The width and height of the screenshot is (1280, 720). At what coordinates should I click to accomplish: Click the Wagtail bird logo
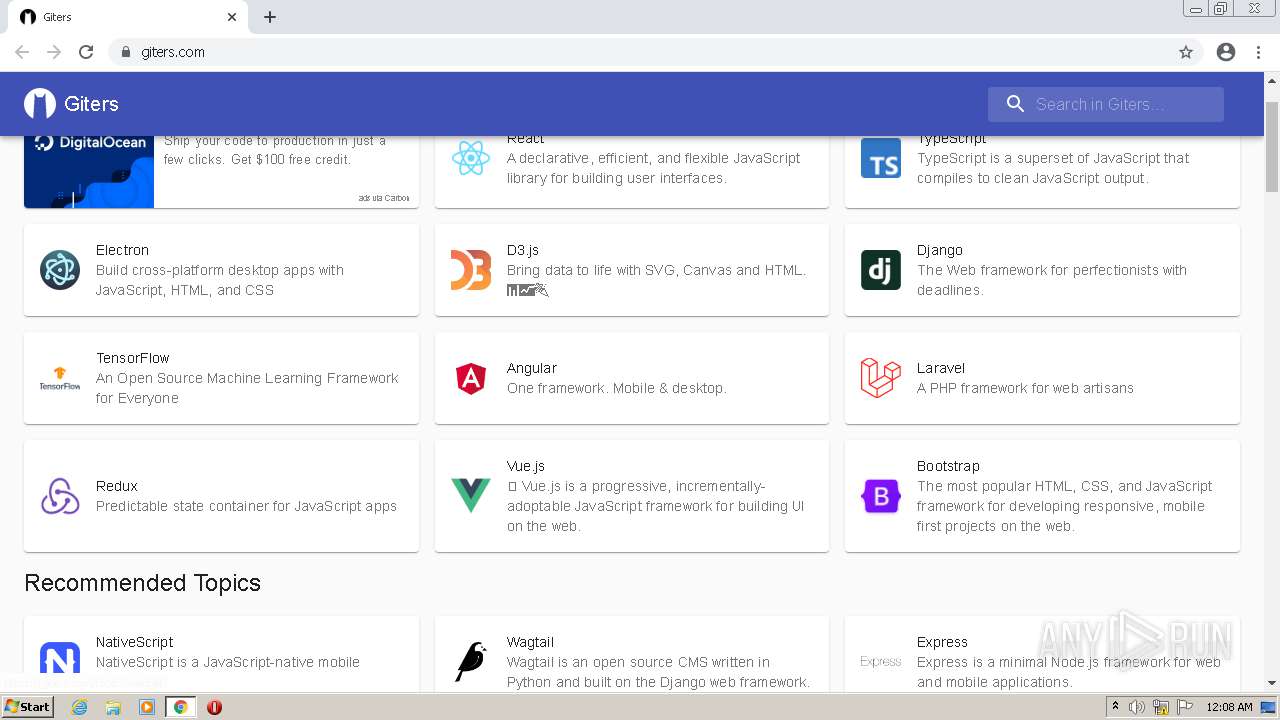click(x=471, y=661)
